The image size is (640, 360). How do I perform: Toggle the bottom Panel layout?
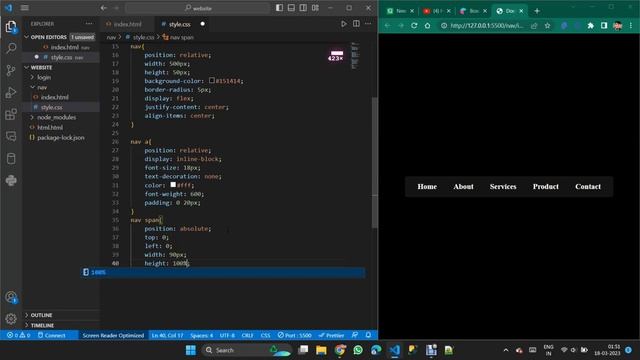pyautogui.click(x=291, y=8)
